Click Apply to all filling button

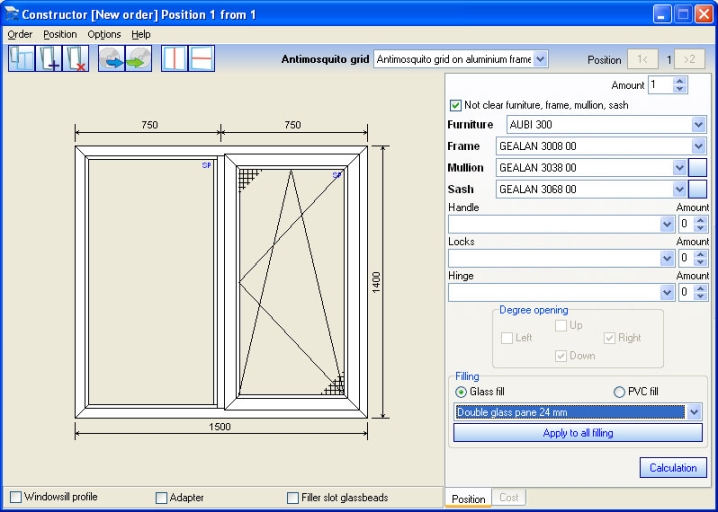point(577,433)
